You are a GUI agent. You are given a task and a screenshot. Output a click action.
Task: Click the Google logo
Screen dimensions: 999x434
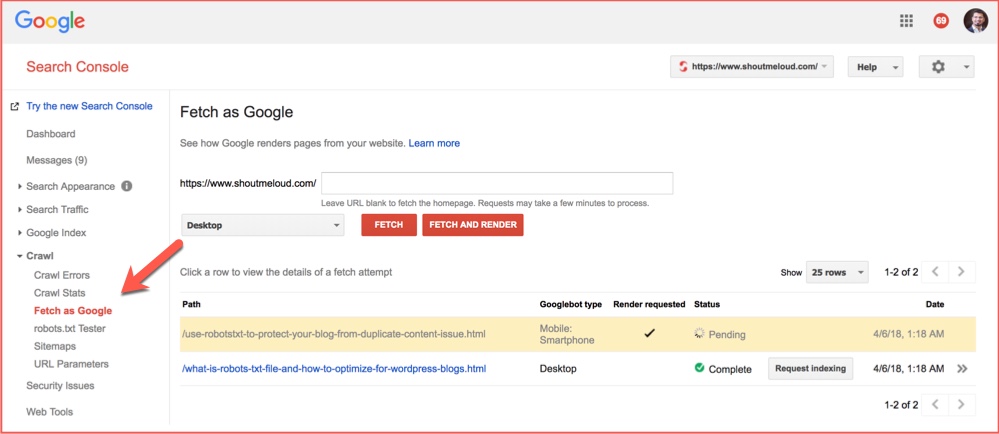pyautogui.click(x=50, y=22)
